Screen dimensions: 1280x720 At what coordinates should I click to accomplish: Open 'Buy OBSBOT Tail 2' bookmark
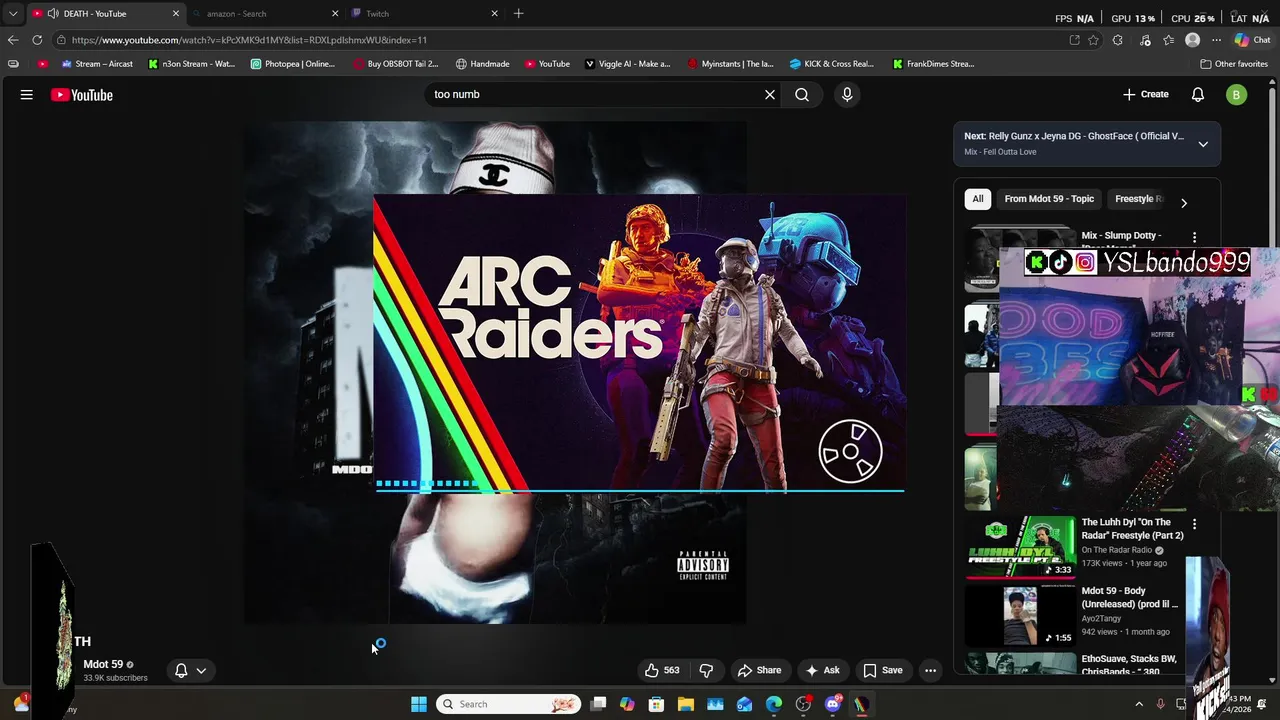click(395, 64)
